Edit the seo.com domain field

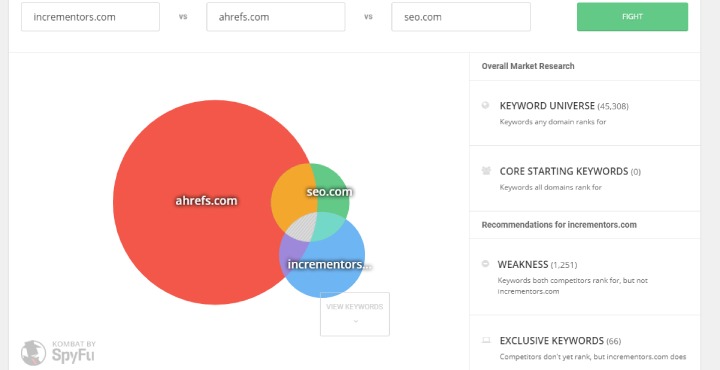461,17
